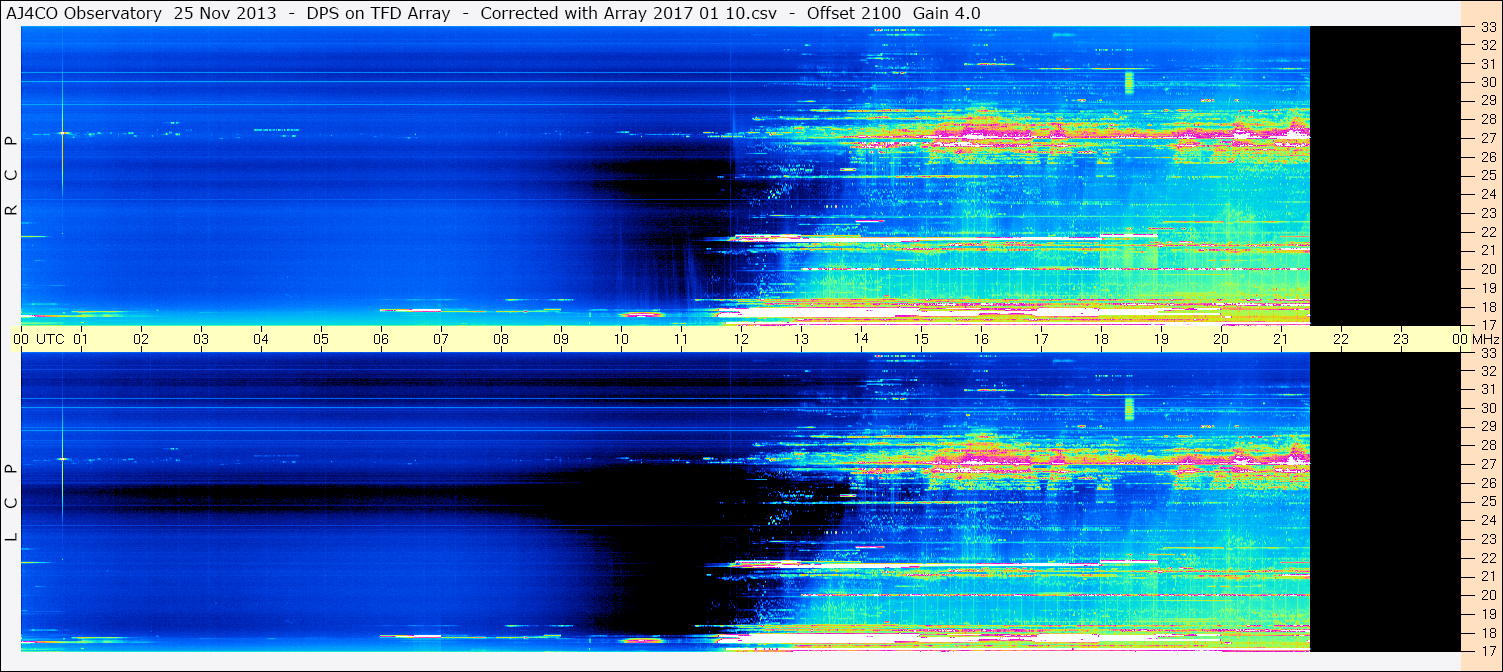1503x672 pixels.
Task: Select the 01 hour mark on UTC axis
Action: [x=81, y=339]
